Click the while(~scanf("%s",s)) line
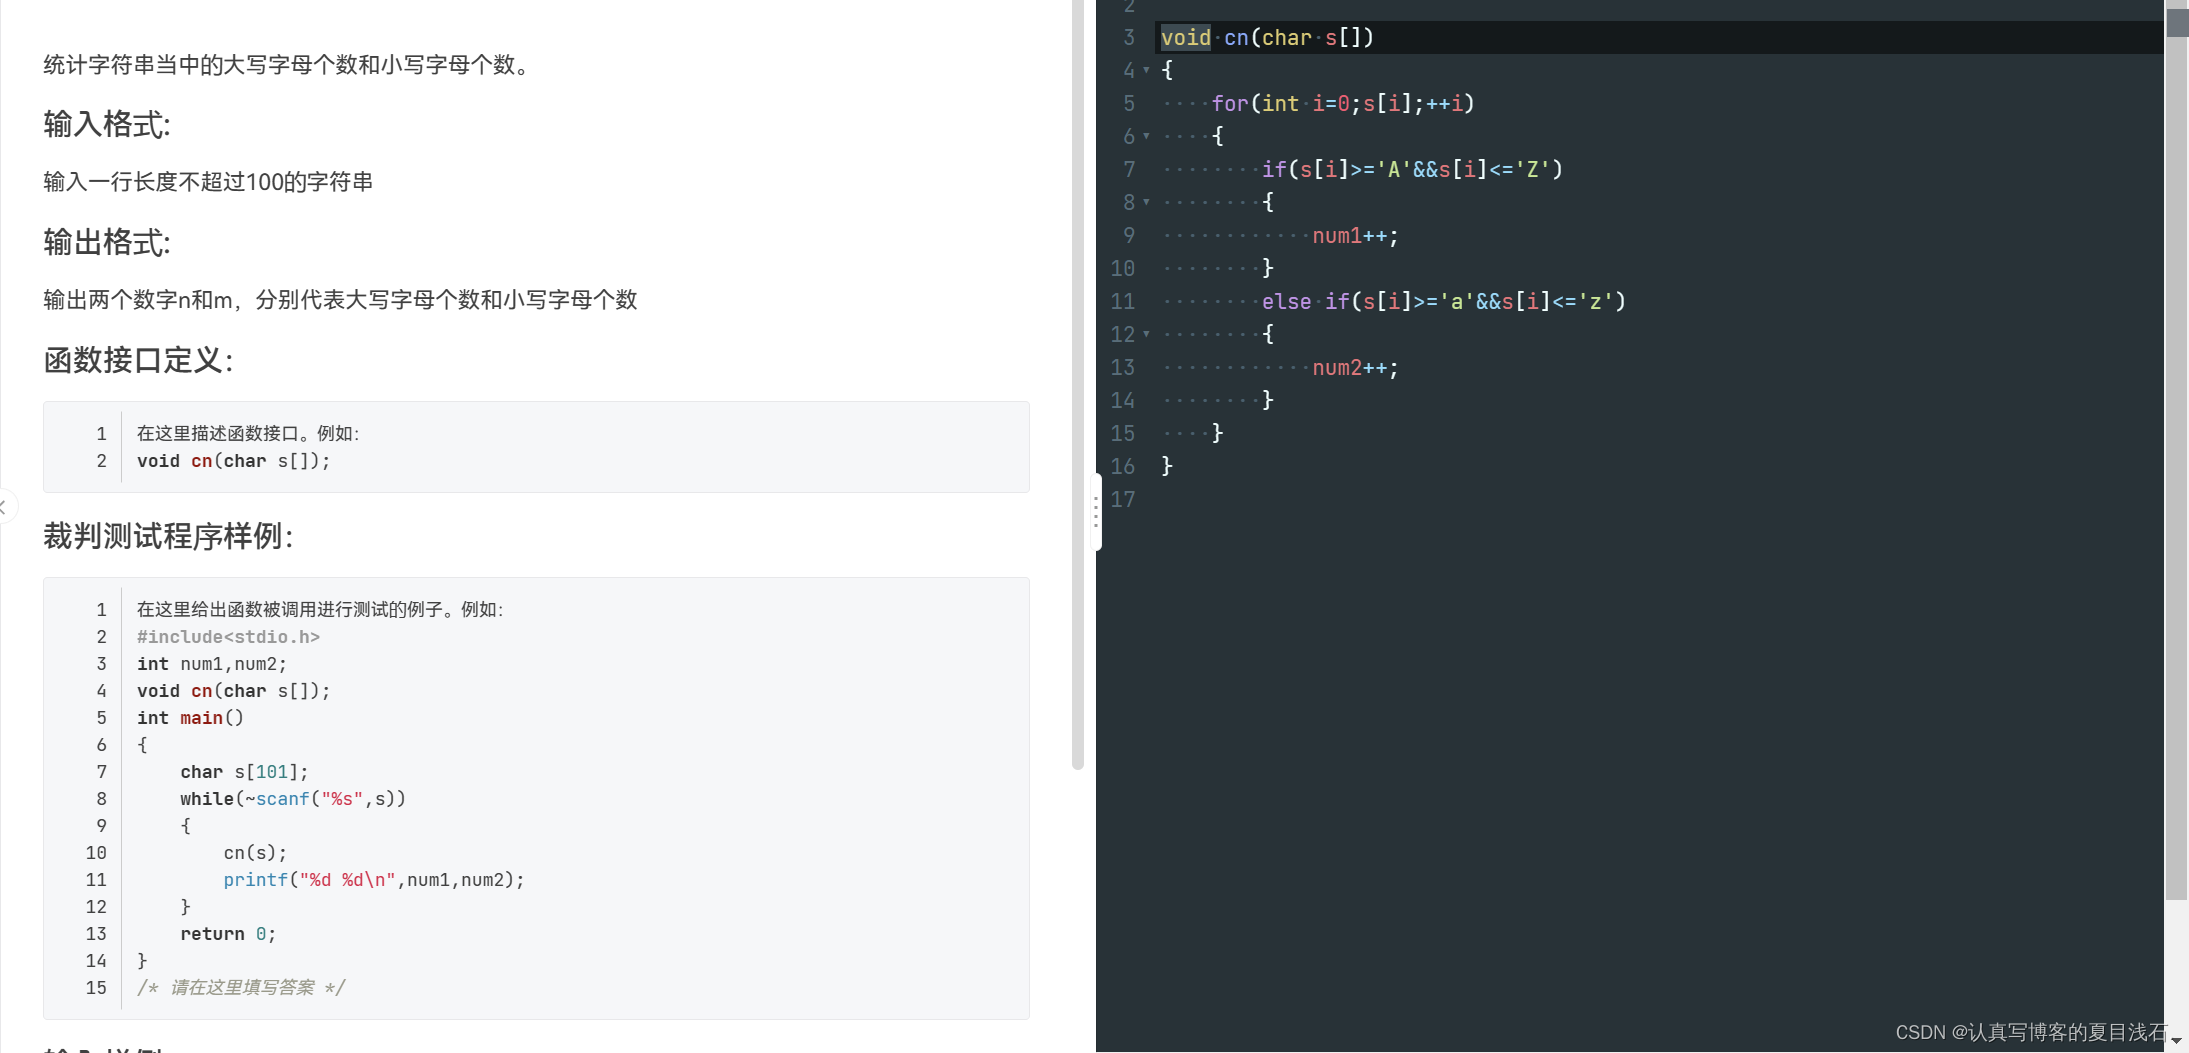2189x1053 pixels. pyautogui.click(x=293, y=799)
